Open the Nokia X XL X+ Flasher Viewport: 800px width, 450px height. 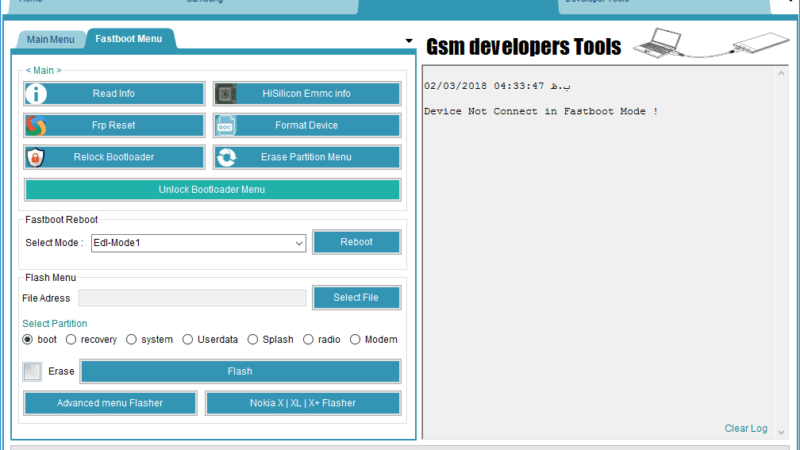[x=303, y=403]
